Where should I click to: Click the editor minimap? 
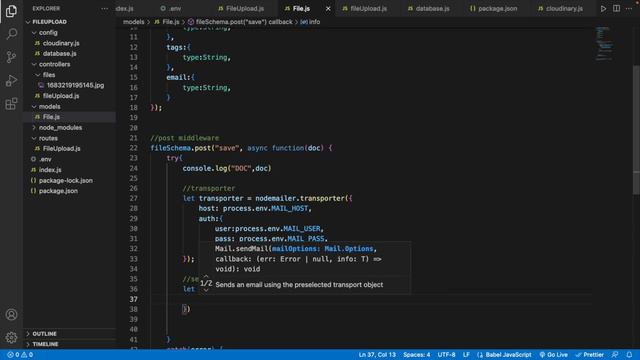604,44
